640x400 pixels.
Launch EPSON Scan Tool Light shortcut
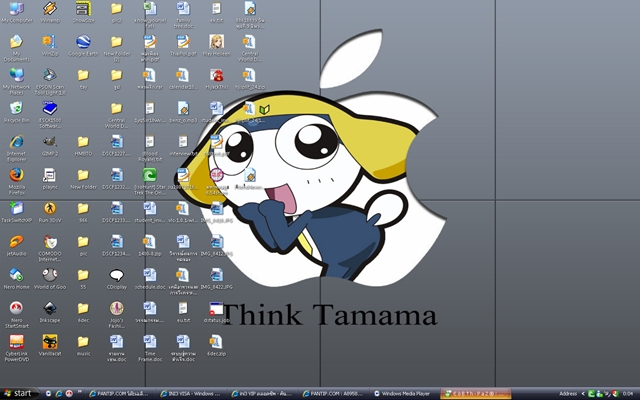tap(50, 82)
